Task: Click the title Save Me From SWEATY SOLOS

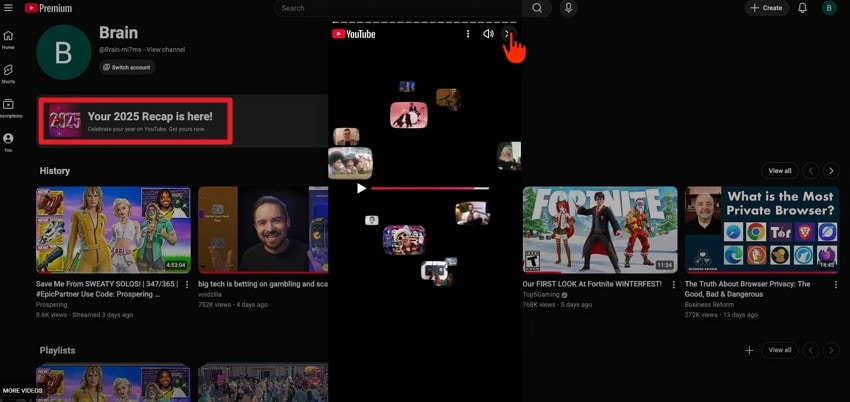Action: pos(107,289)
